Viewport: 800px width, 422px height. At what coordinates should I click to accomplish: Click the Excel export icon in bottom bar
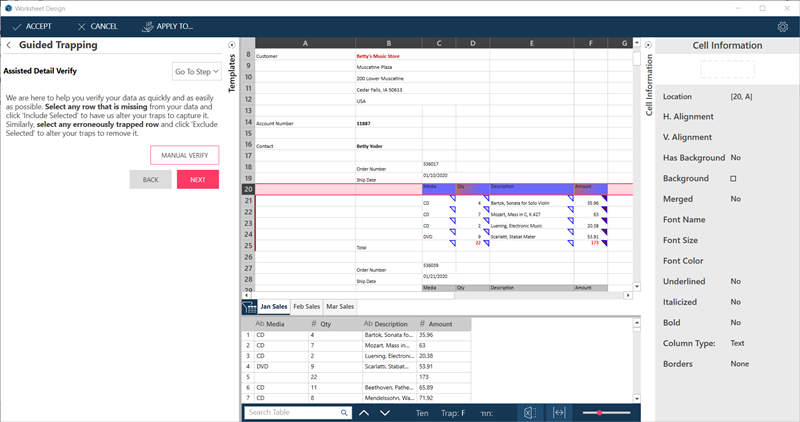click(529, 412)
